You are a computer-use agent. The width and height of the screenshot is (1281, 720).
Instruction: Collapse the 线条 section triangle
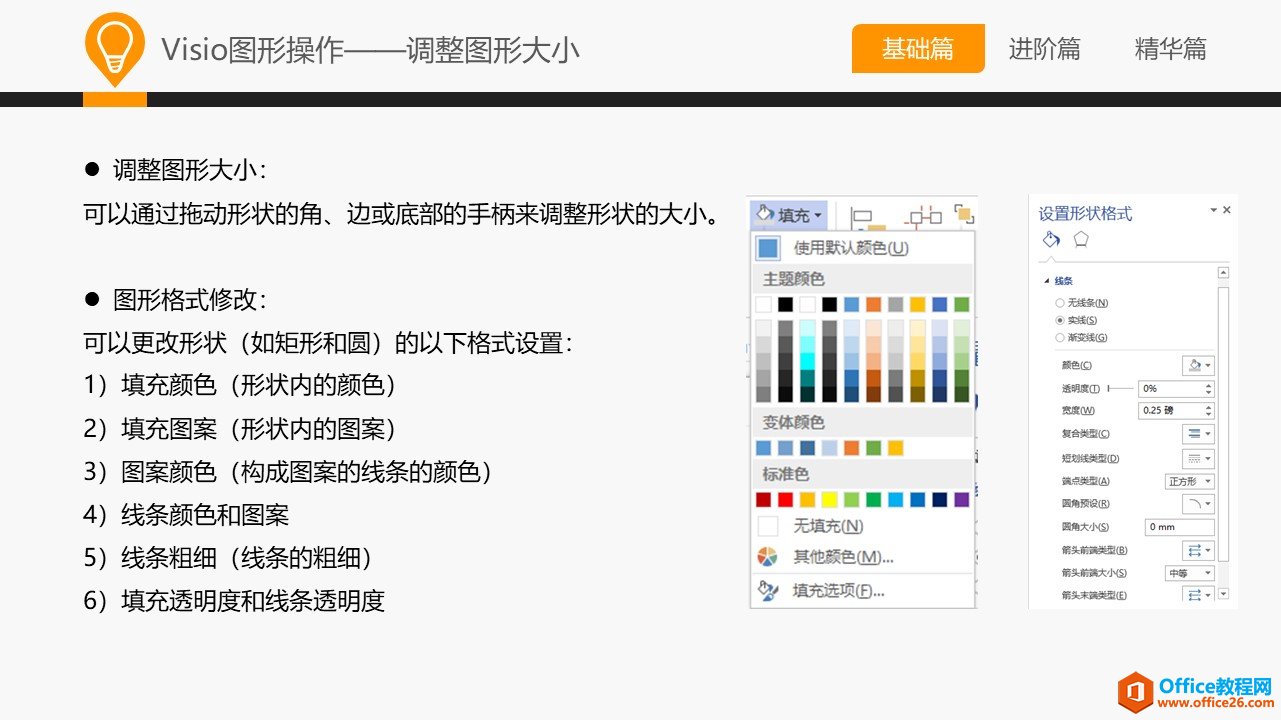pyautogui.click(x=1047, y=282)
